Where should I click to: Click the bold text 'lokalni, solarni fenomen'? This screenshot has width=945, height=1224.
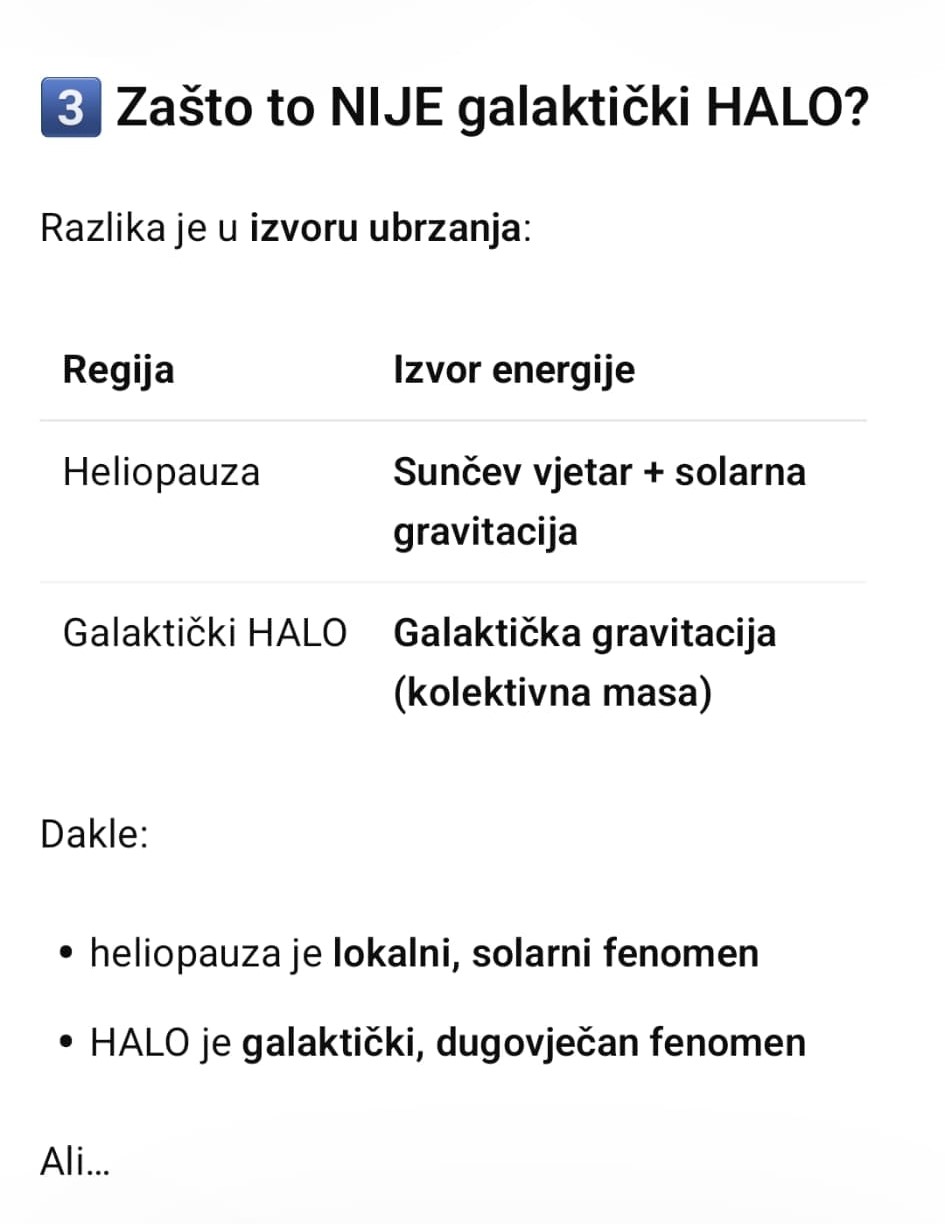tap(545, 953)
